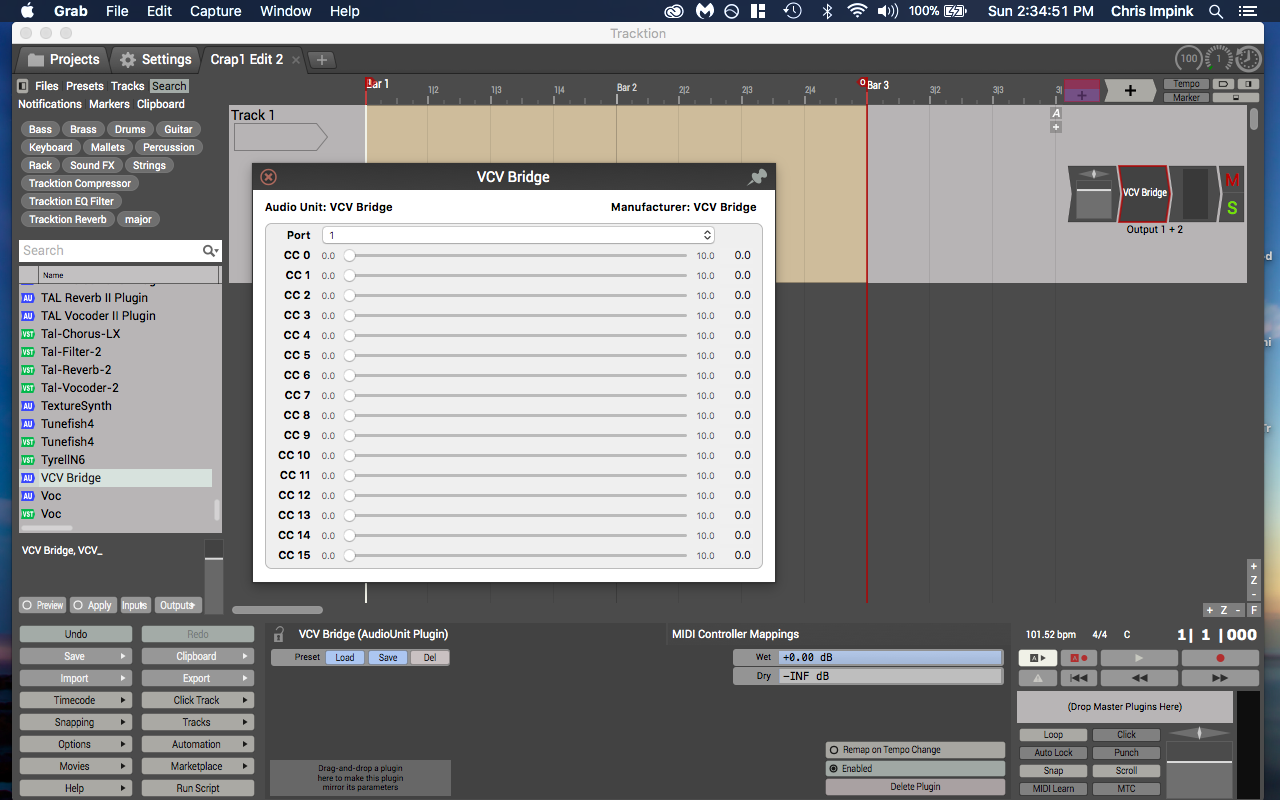This screenshot has height=800, width=1280.
Task: Pin the VCV Bridge plugin window
Action: [758, 177]
